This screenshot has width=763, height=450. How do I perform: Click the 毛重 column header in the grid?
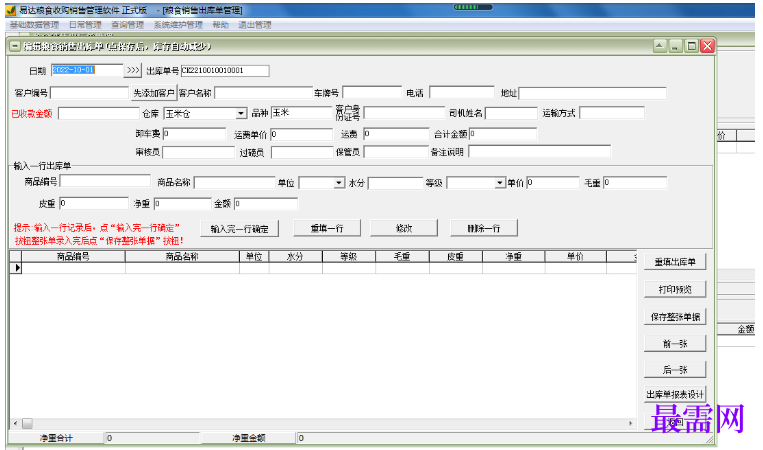point(402,256)
